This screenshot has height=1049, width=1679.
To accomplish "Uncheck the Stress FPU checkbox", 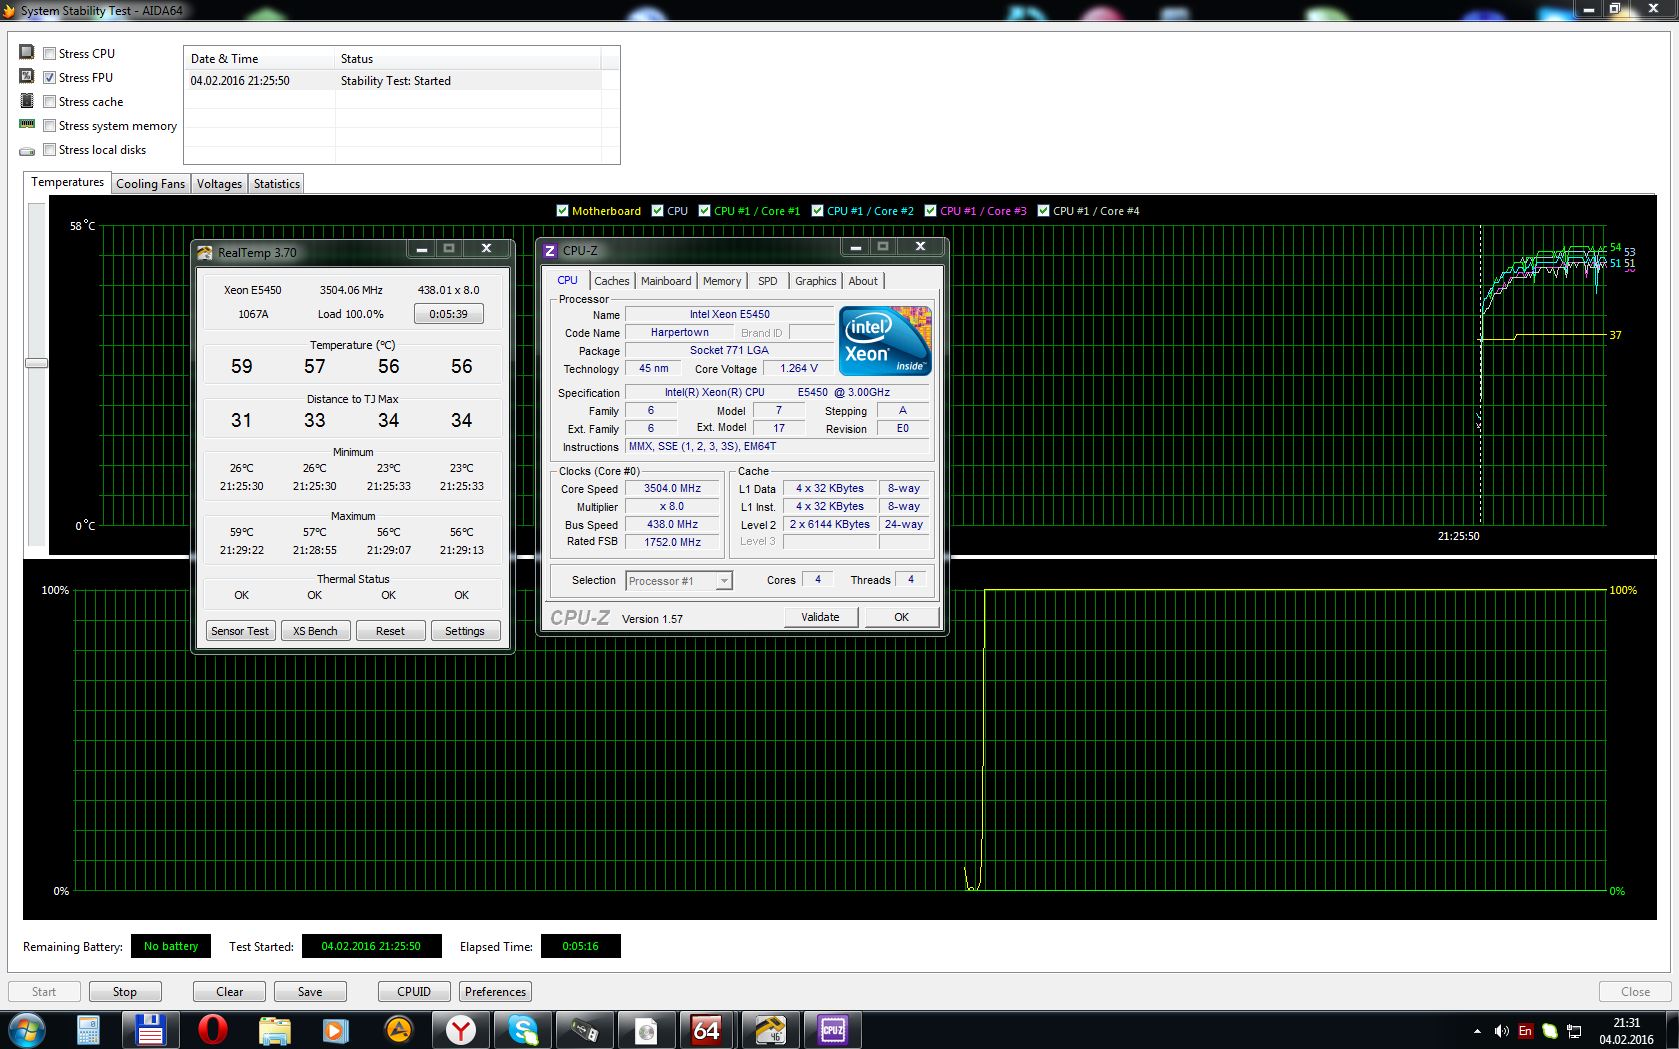I will [49, 78].
